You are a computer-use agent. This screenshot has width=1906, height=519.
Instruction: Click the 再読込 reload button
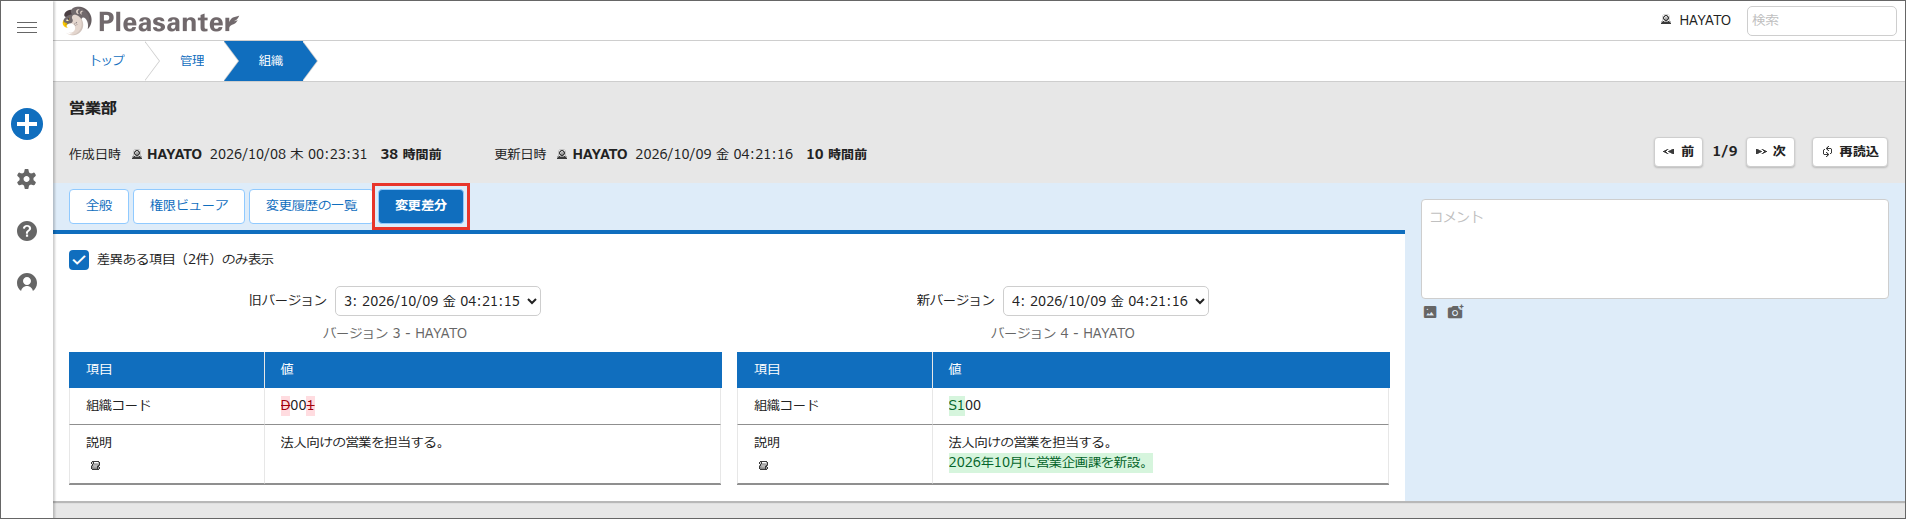pyautogui.click(x=1849, y=152)
